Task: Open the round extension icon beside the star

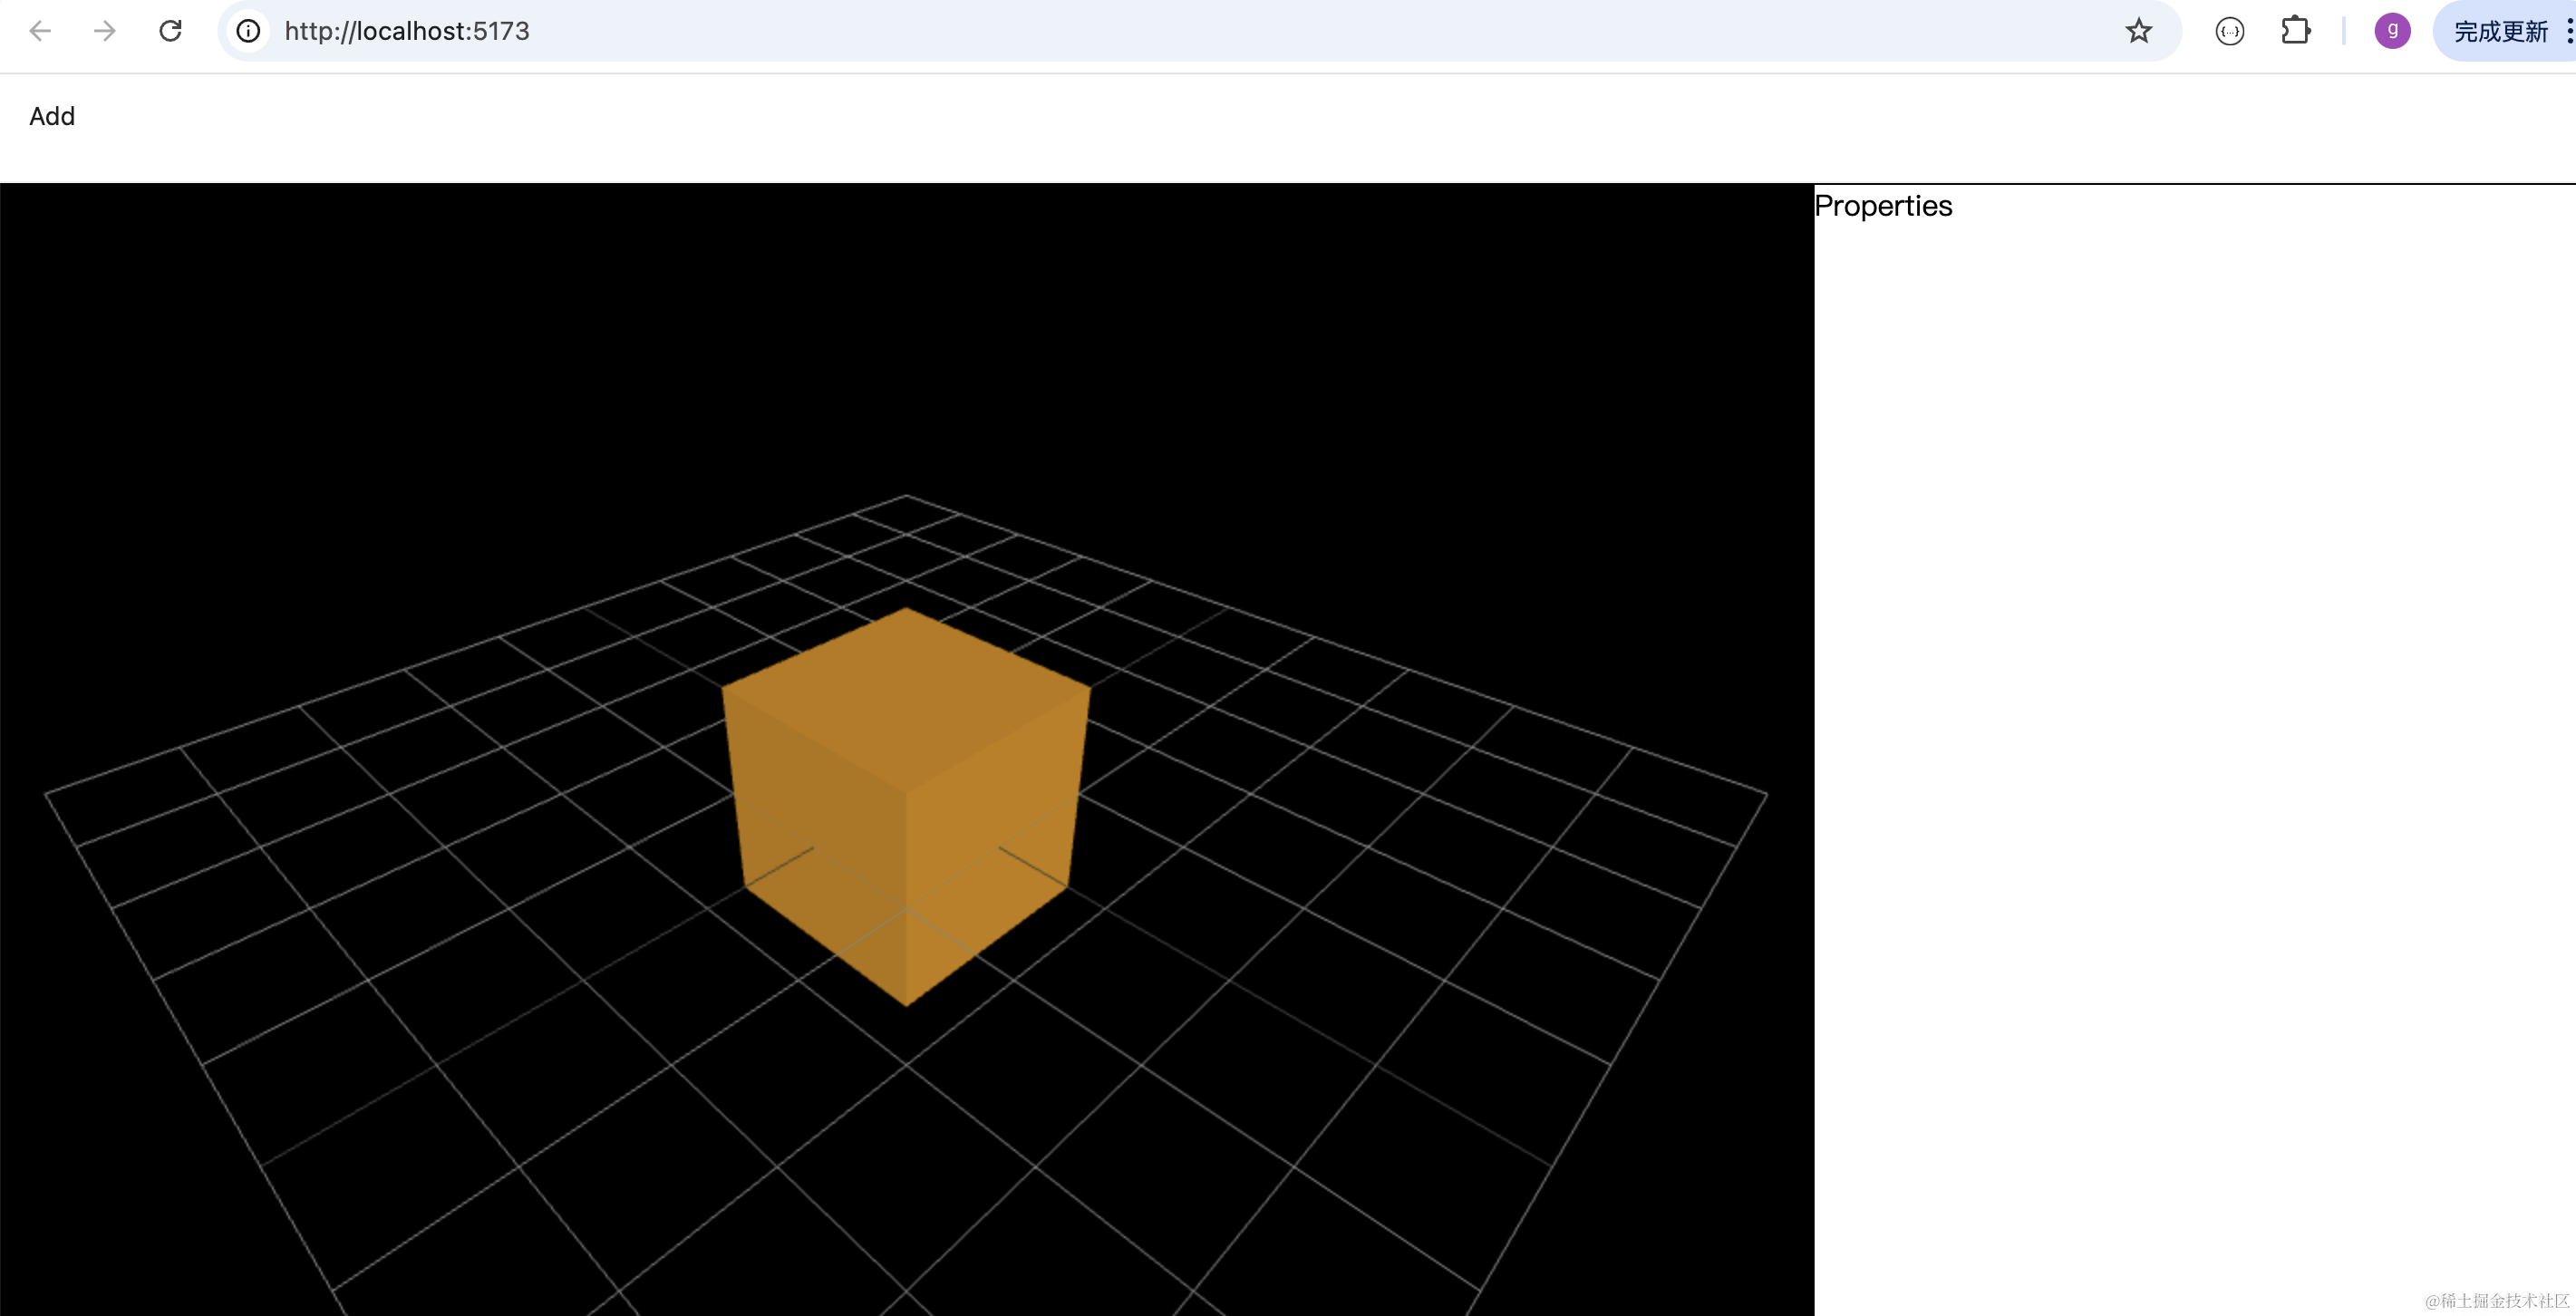Action: 2230,32
